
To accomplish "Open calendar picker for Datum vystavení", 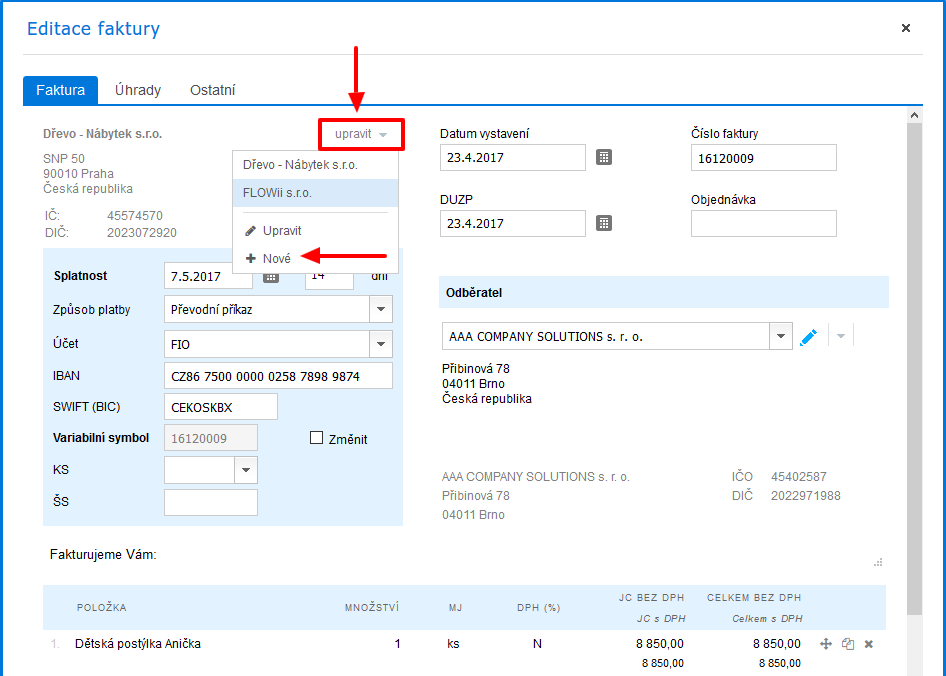I will tap(604, 158).
